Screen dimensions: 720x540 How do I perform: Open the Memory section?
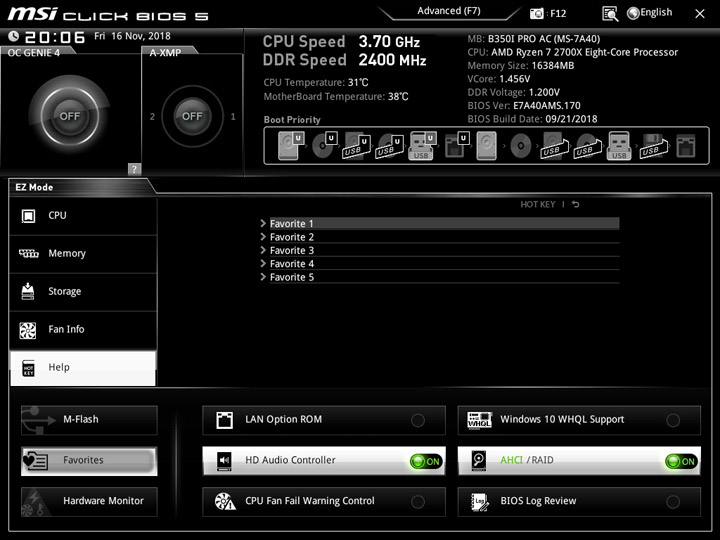(x=83, y=254)
